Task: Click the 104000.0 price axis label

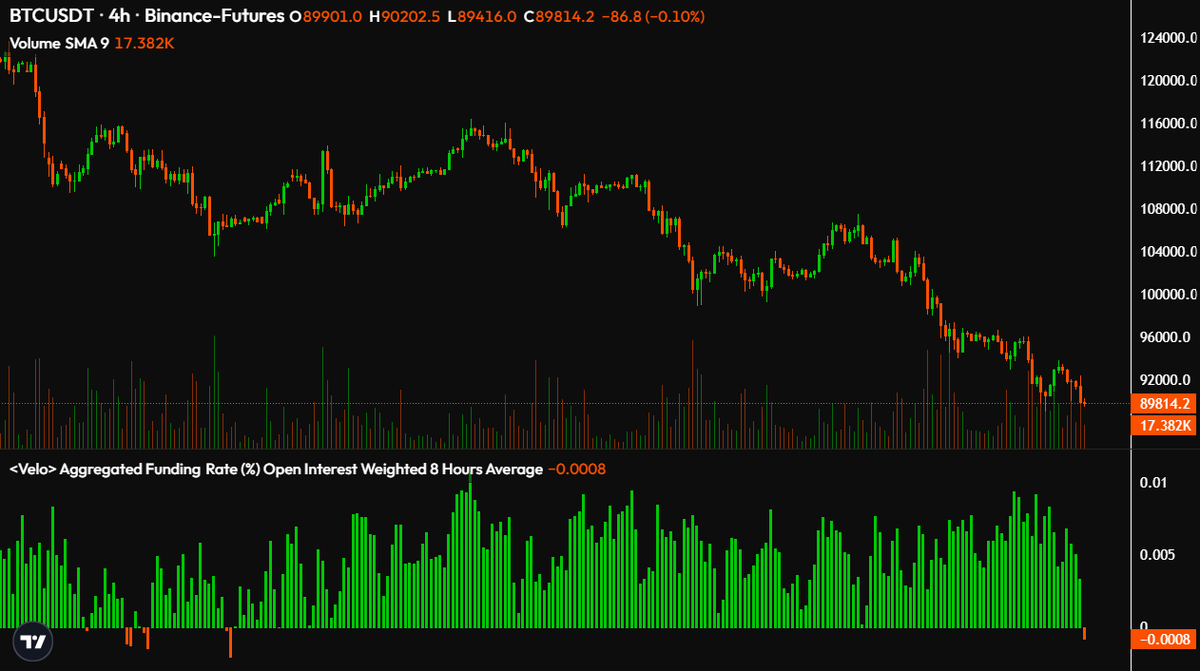Action: pyautogui.click(x=1166, y=252)
